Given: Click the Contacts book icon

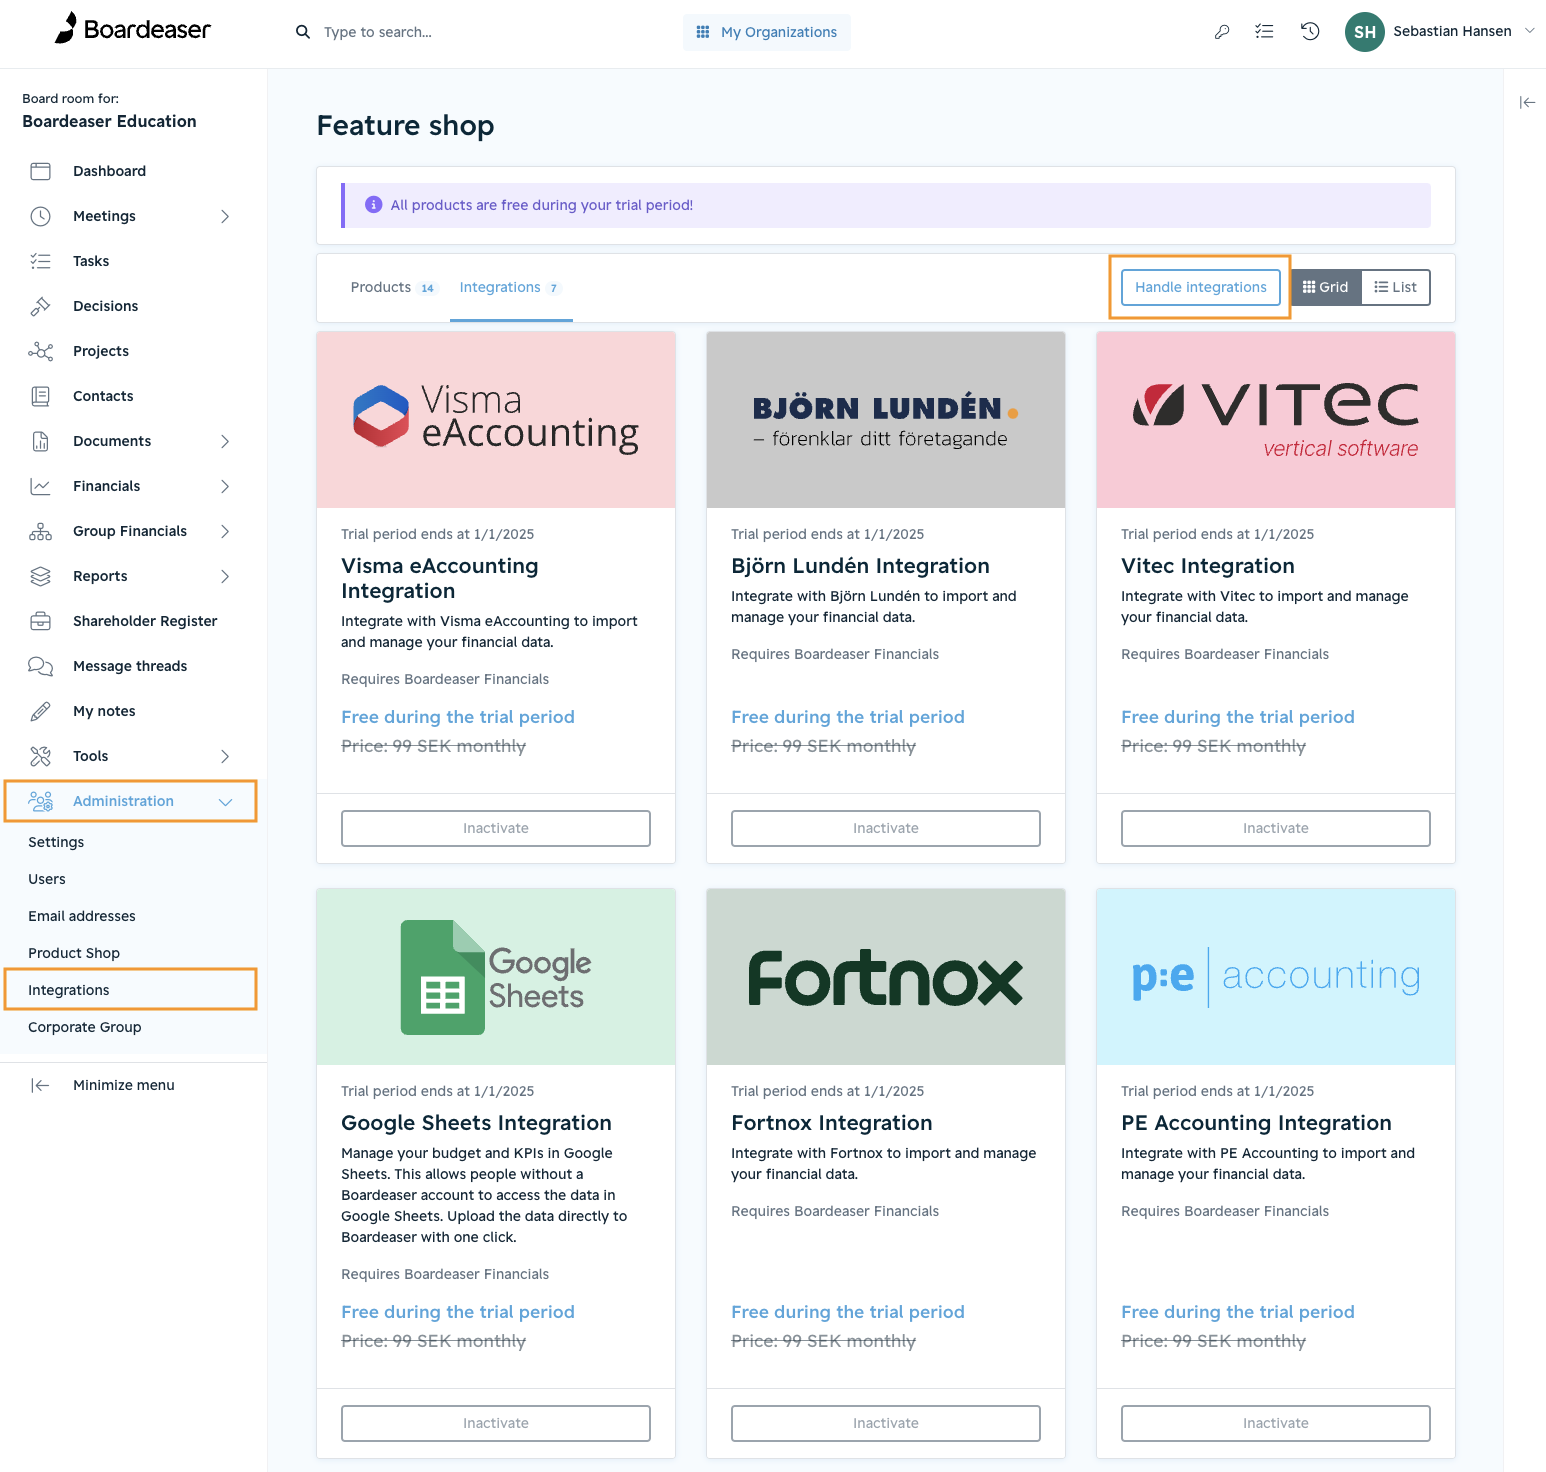Looking at the screenshot, I should click(x=40, y=396).
